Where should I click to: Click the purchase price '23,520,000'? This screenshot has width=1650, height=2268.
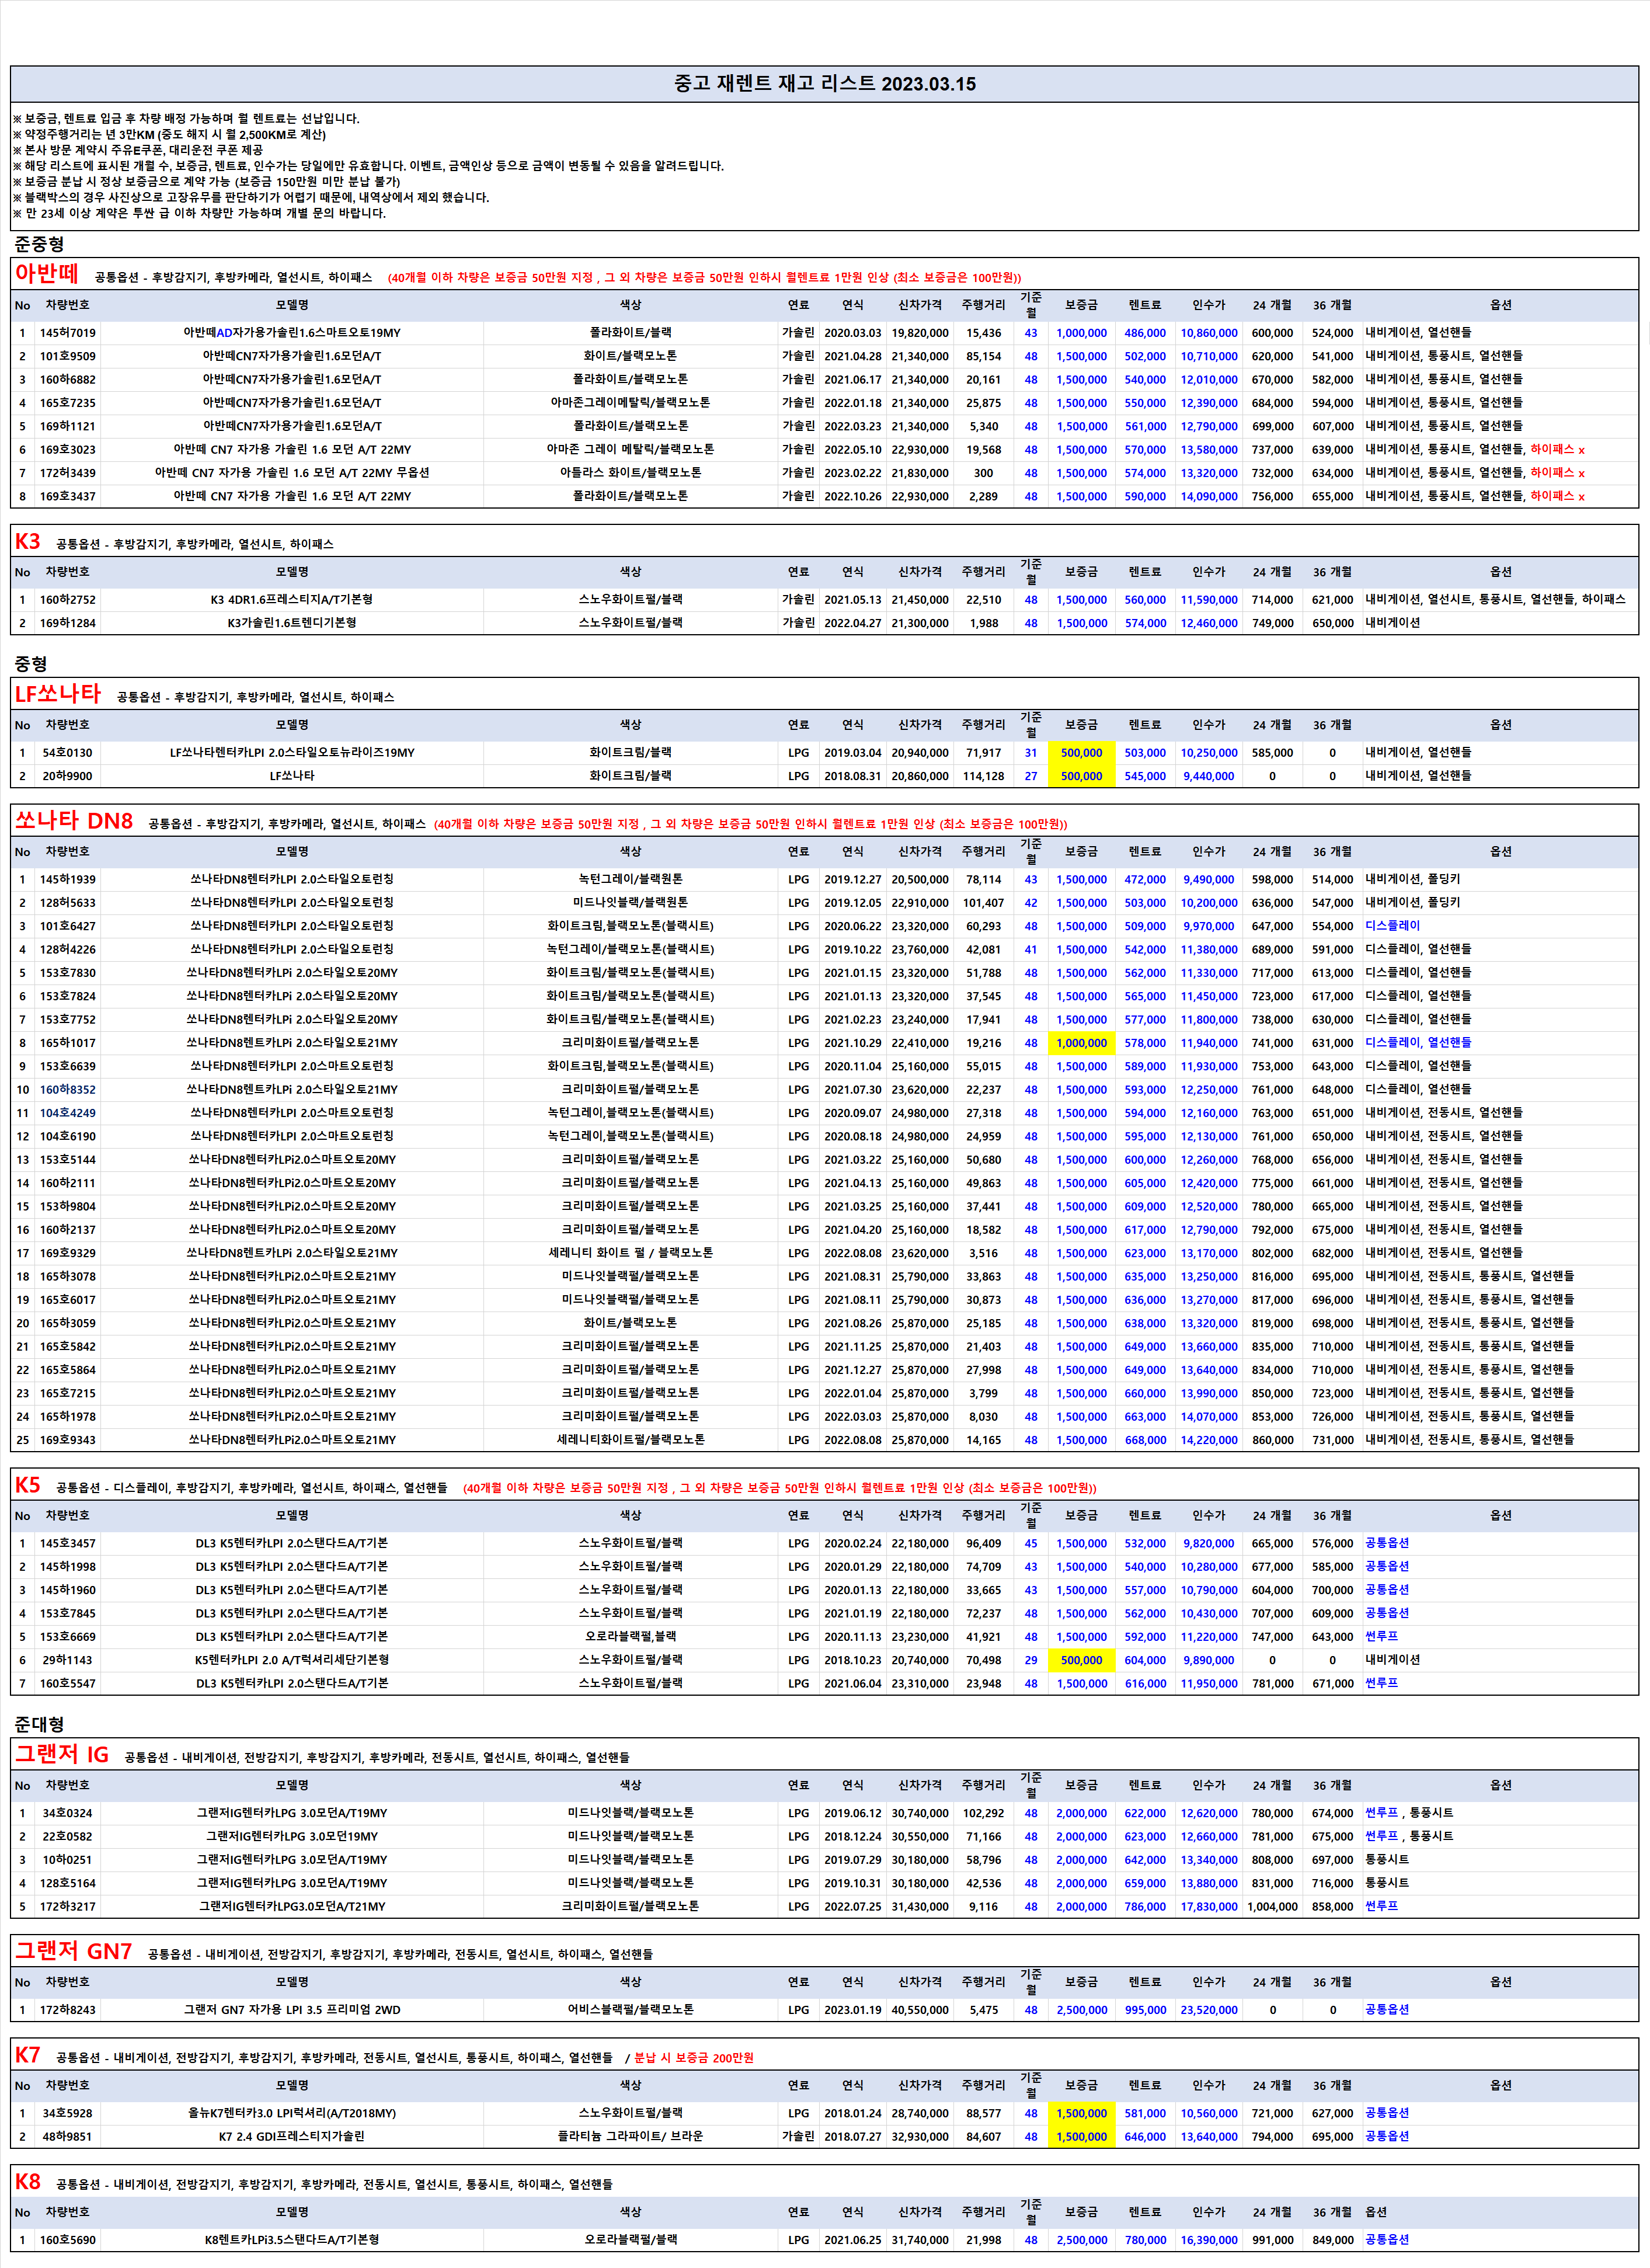point(1209,2010)
